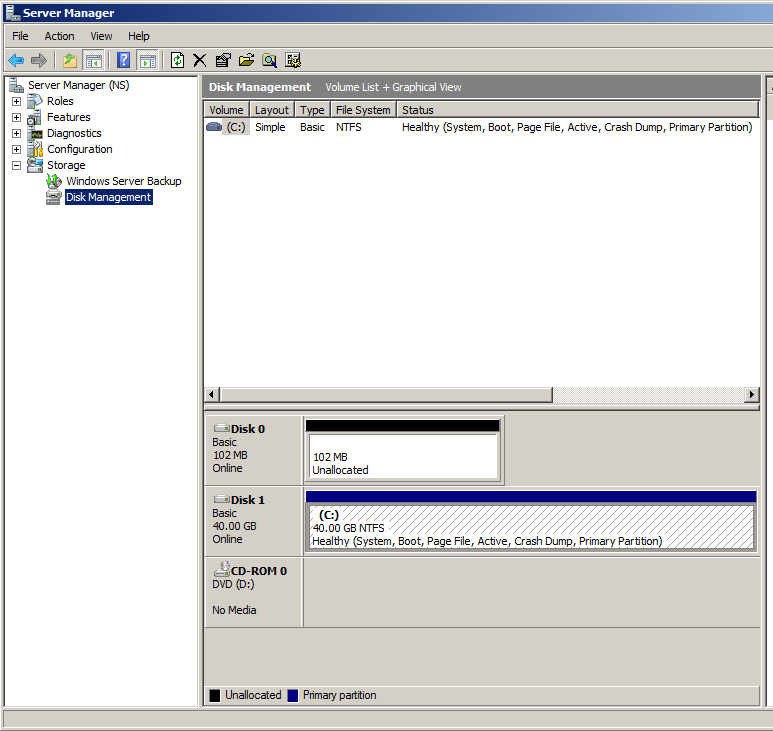Open the Action menu
This screenshot has width=773, height=731.
[x=60, y=36]
